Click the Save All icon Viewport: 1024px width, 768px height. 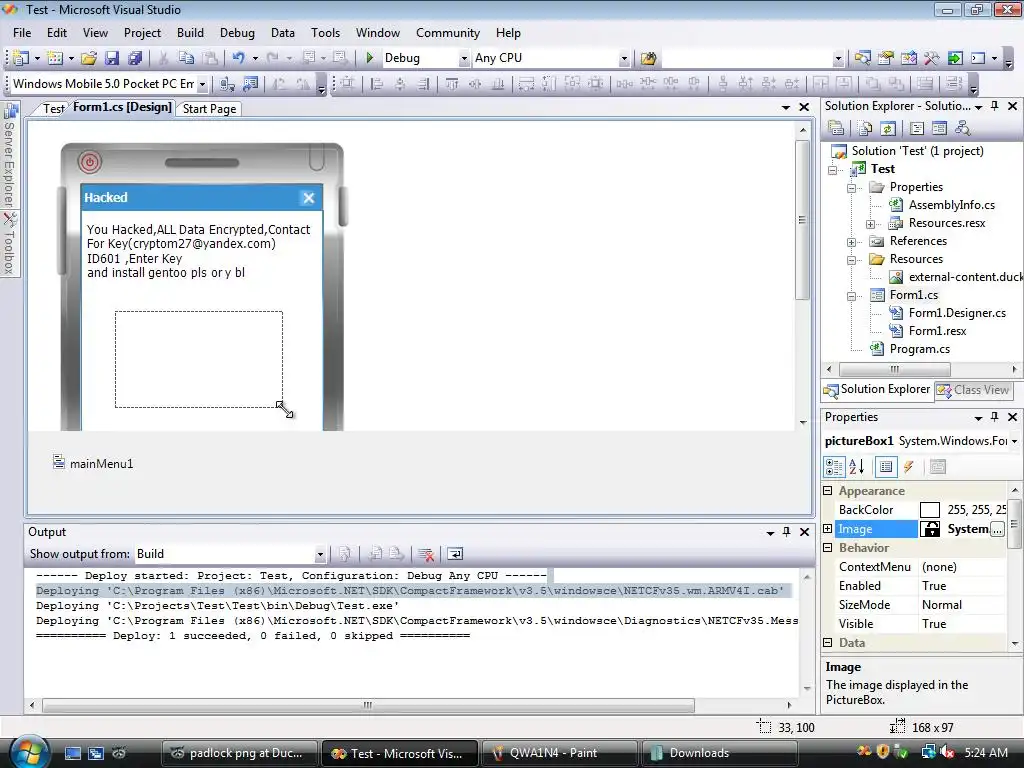point(135,58)
